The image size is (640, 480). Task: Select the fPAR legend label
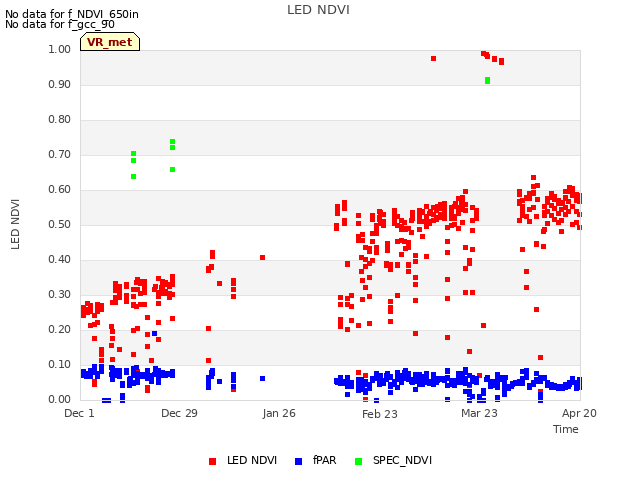click(x=324, y=460)
